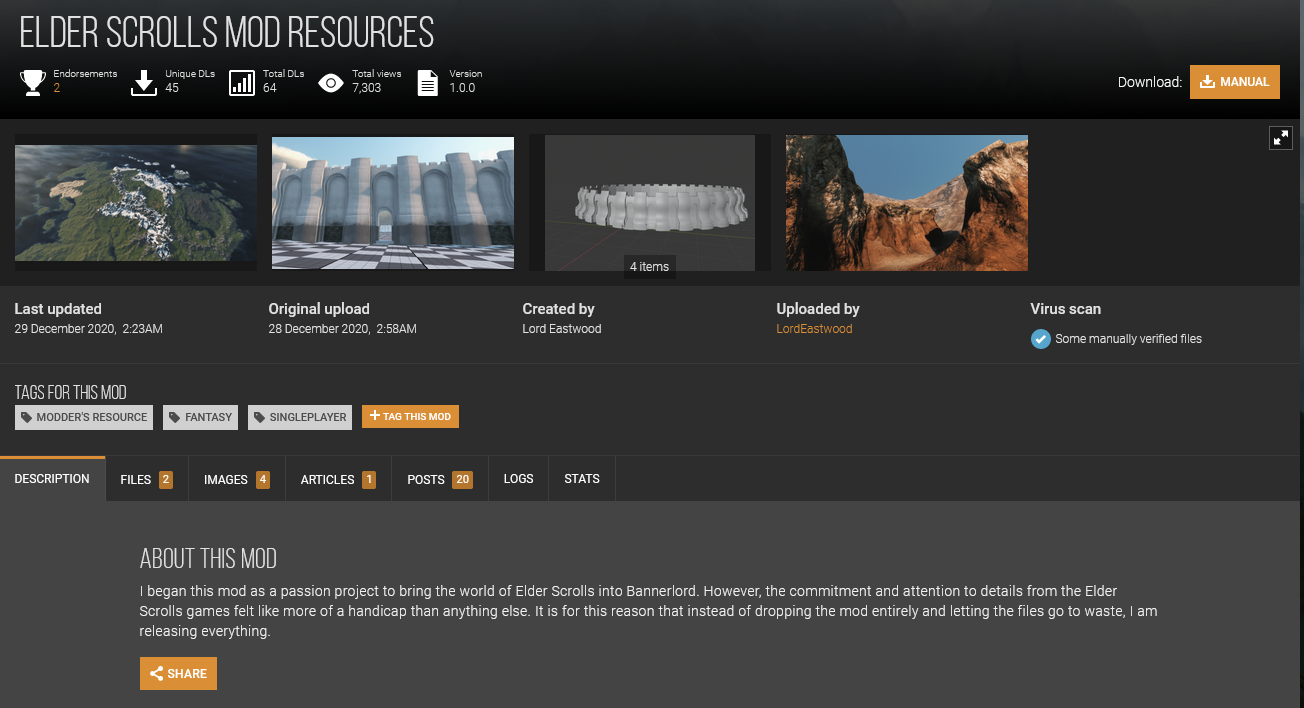This screenshot has height=708, width=1304.
Task: Click the version value 1.0.0
Action: tap(462, 88)
